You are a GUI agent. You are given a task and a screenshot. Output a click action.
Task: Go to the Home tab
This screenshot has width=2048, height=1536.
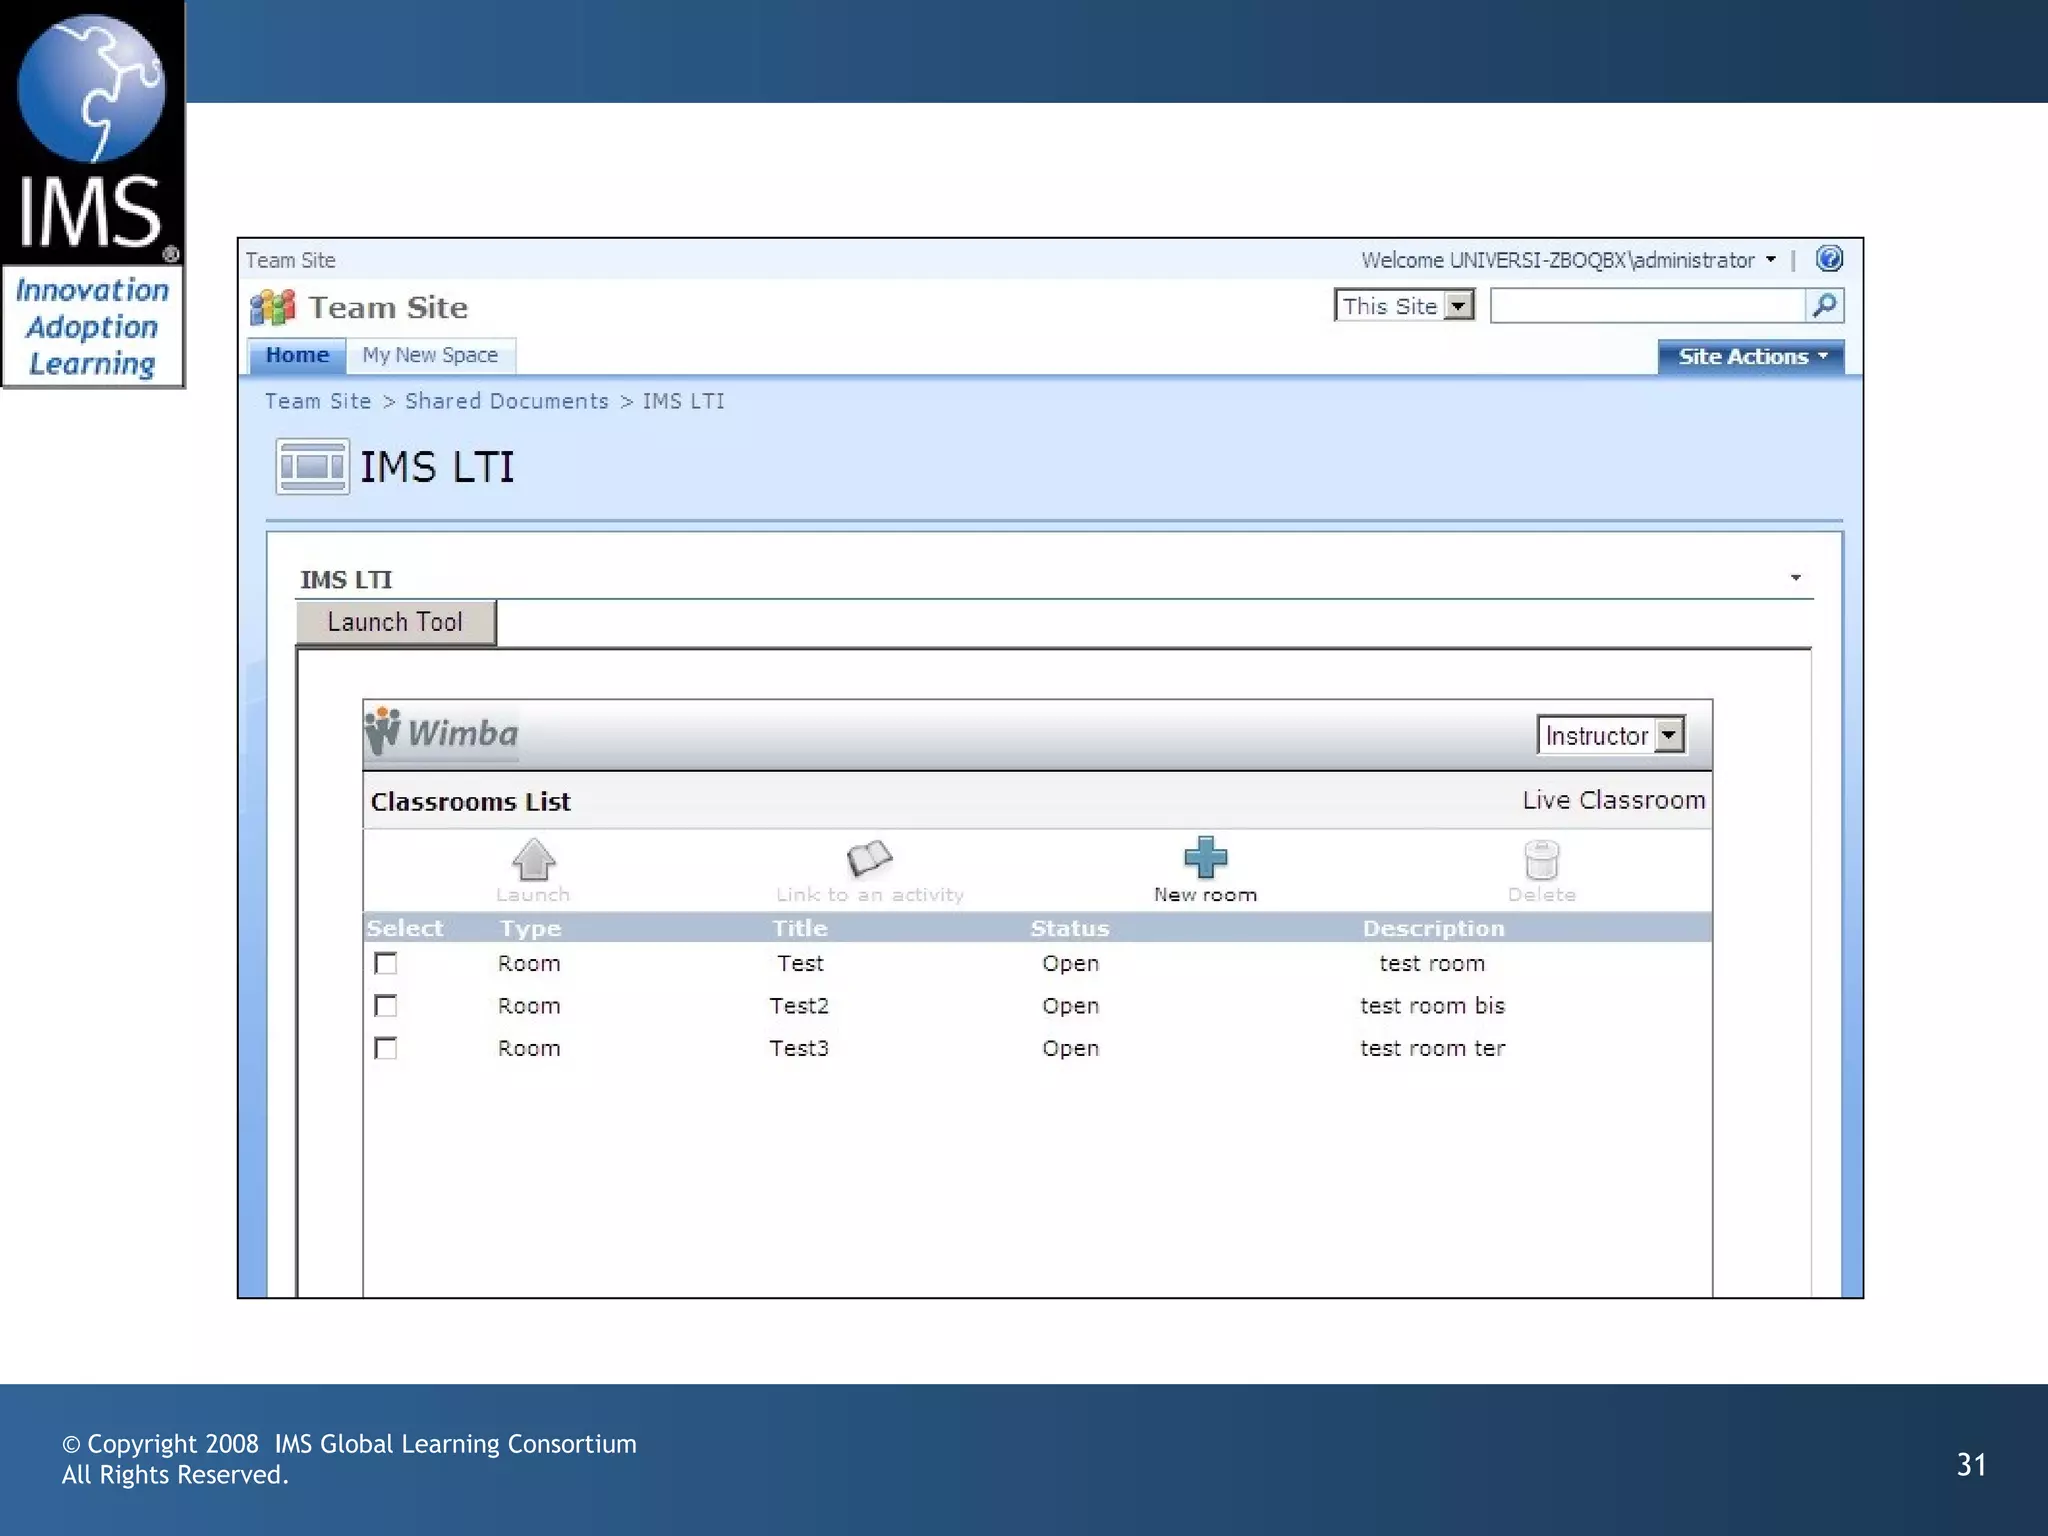[297, 355]
